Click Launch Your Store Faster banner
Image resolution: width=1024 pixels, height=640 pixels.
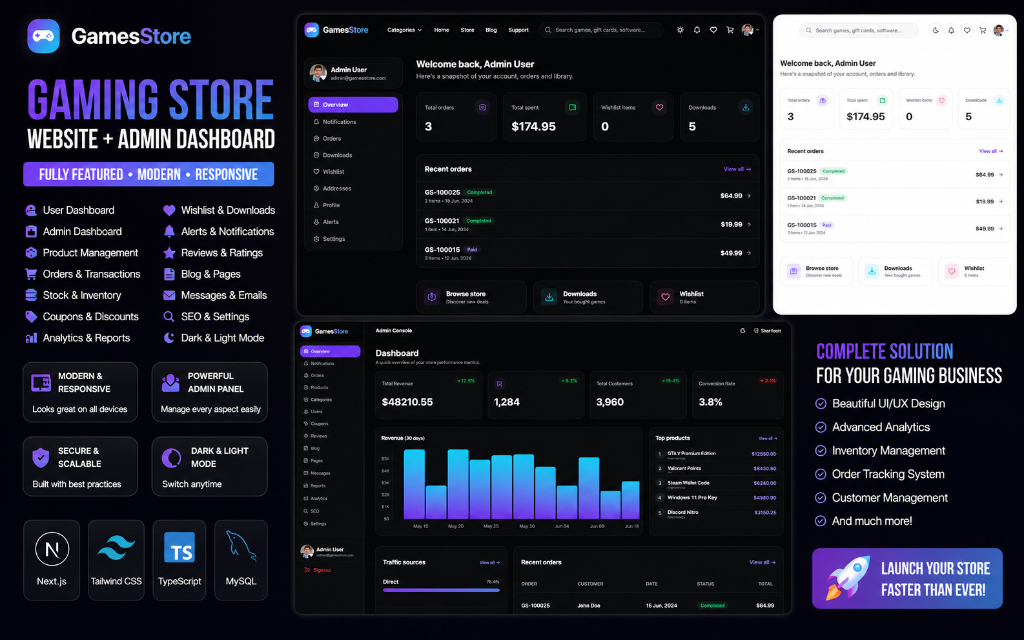click(907, 579)
